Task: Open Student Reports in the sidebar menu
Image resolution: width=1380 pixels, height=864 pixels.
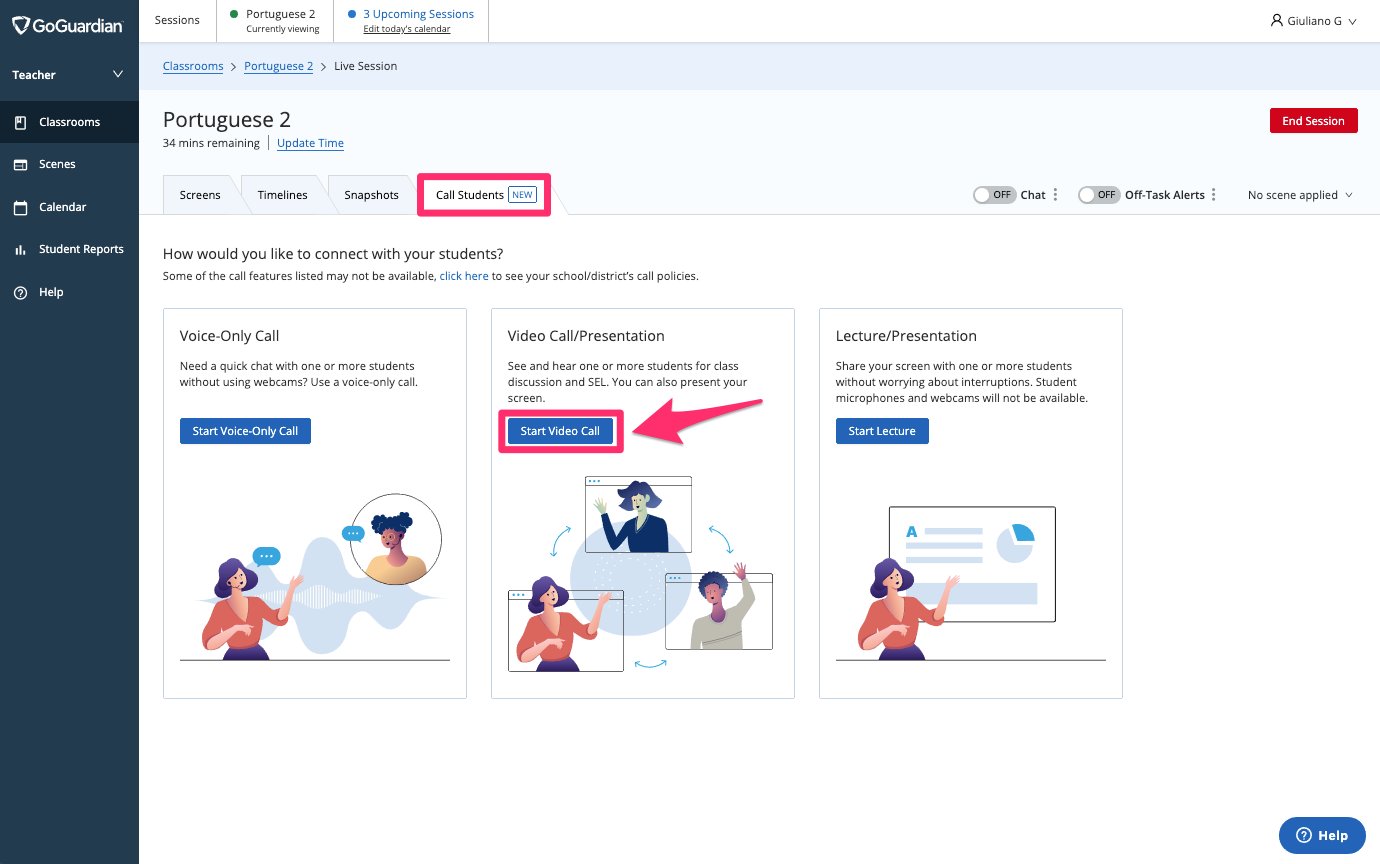Action: point(69,249)
